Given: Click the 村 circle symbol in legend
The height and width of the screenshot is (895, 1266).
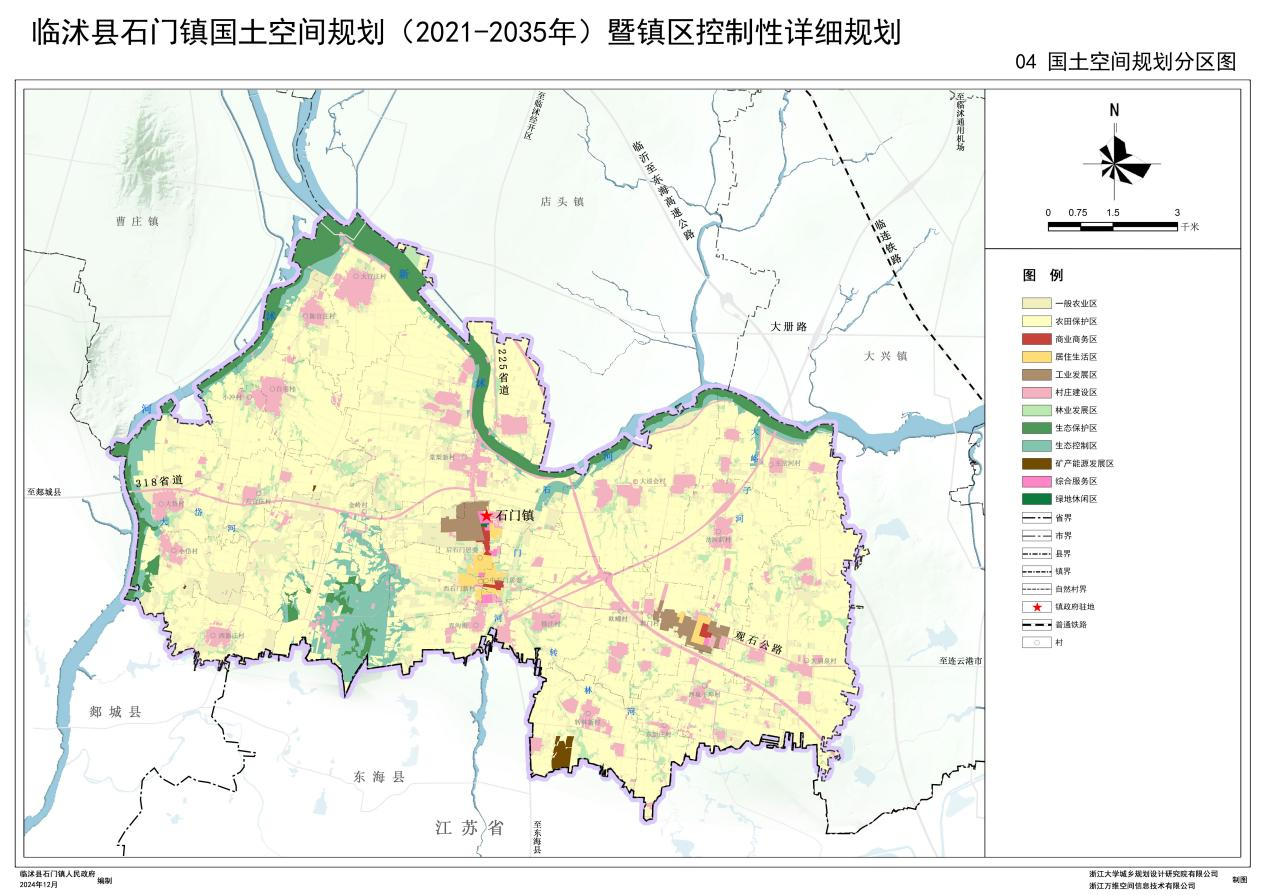Looking at the screenshot, I should tap(1035, 642).
